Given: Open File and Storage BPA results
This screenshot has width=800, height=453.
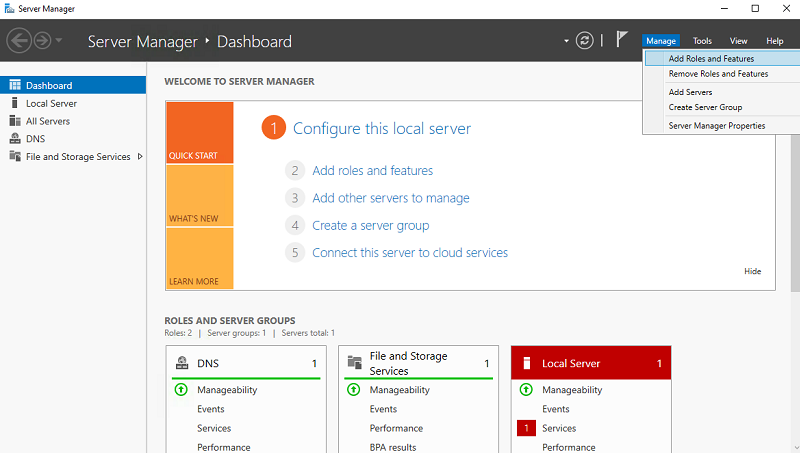Looking at the screenshot, I should (x=393, y=447).
